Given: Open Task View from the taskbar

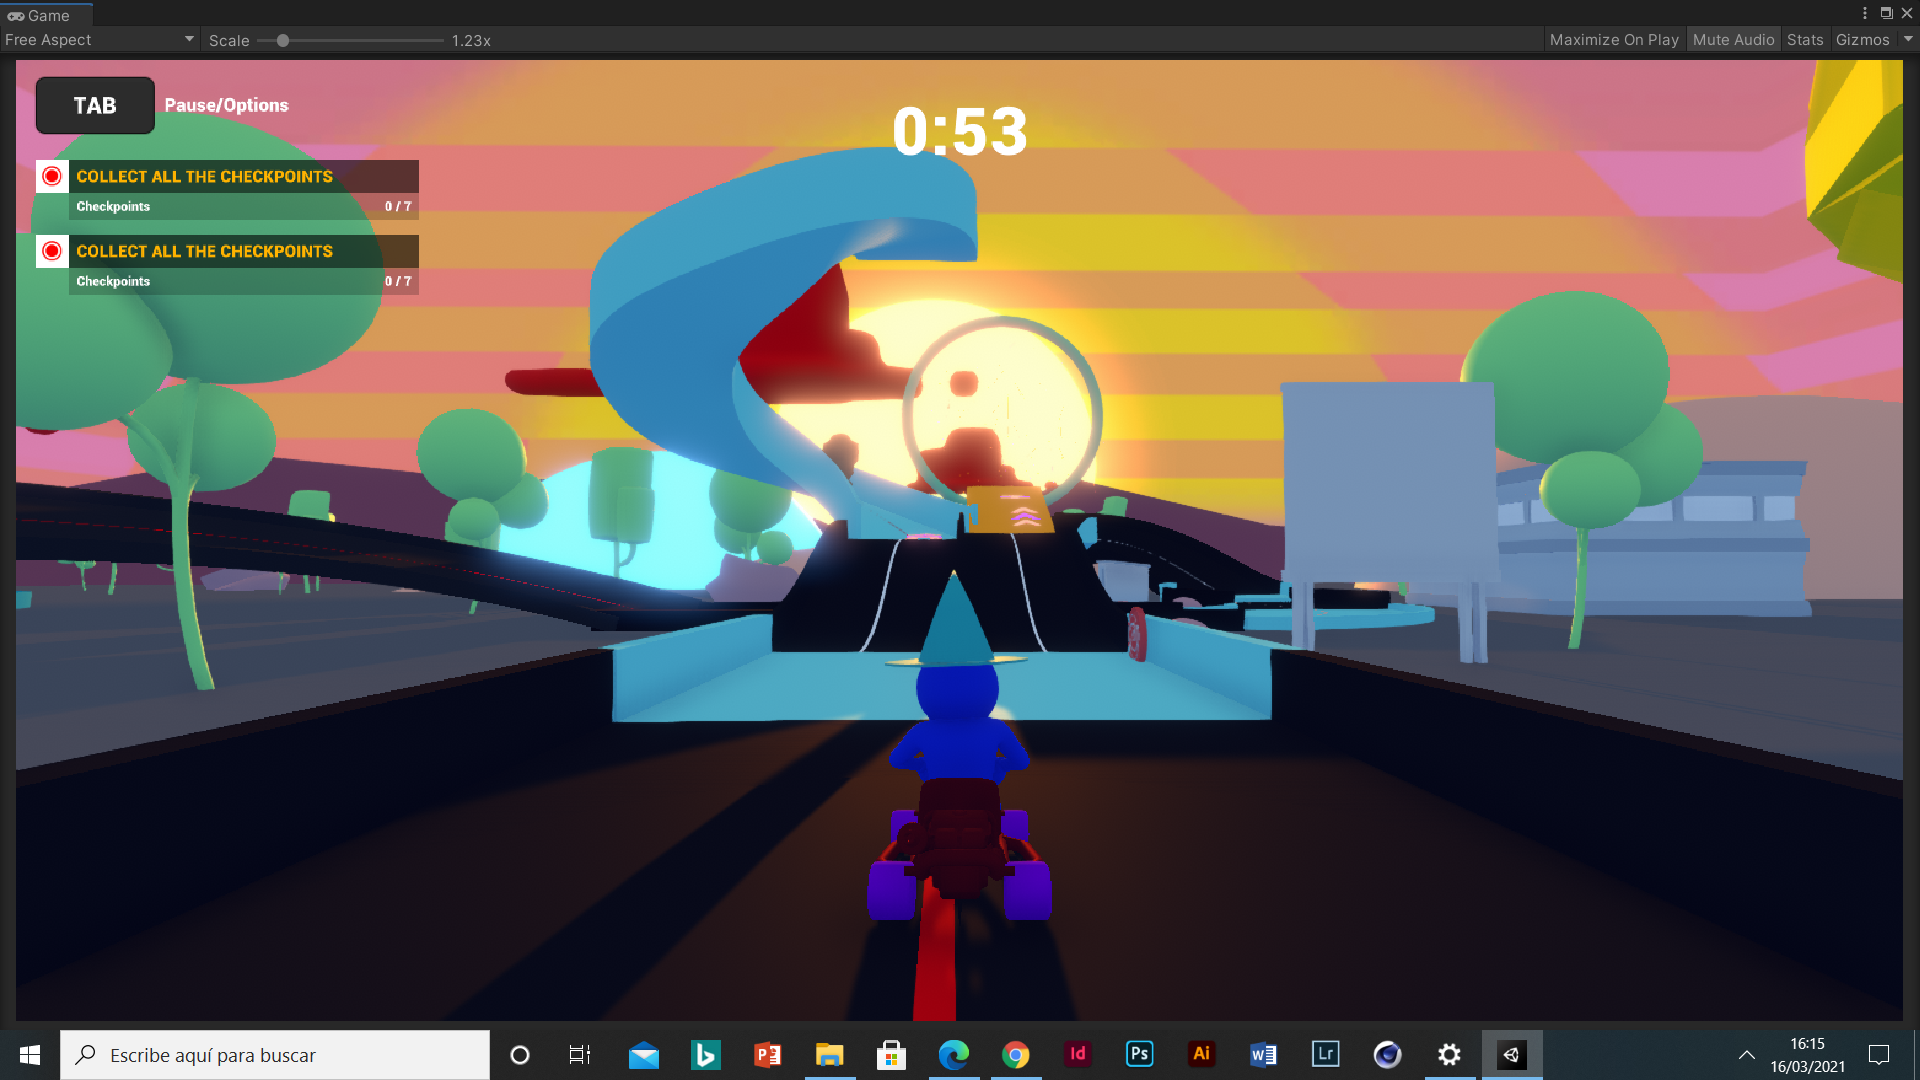Looking at the screenshot, I should coord(579,1054).
